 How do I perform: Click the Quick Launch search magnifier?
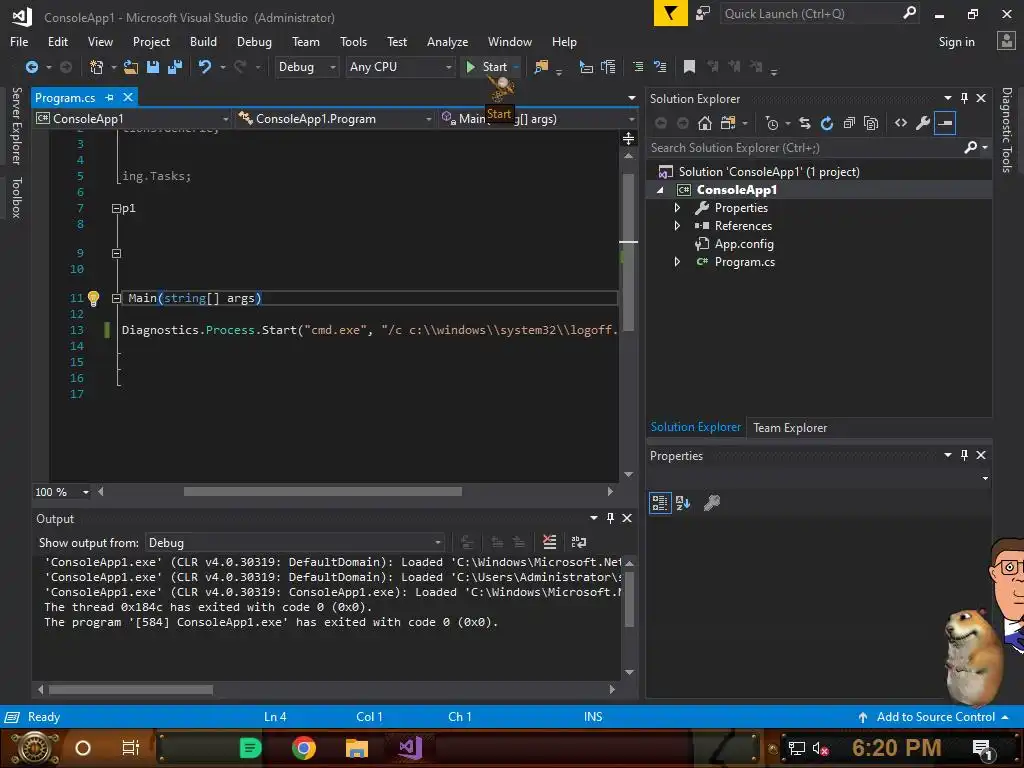click(909, 13)
